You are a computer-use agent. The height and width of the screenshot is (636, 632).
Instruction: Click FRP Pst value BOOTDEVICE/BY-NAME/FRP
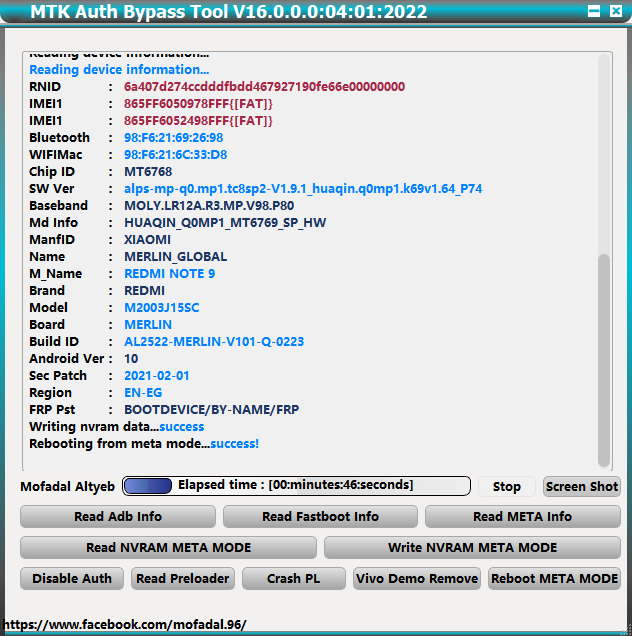pyautogui.click(x=212, y=410)
